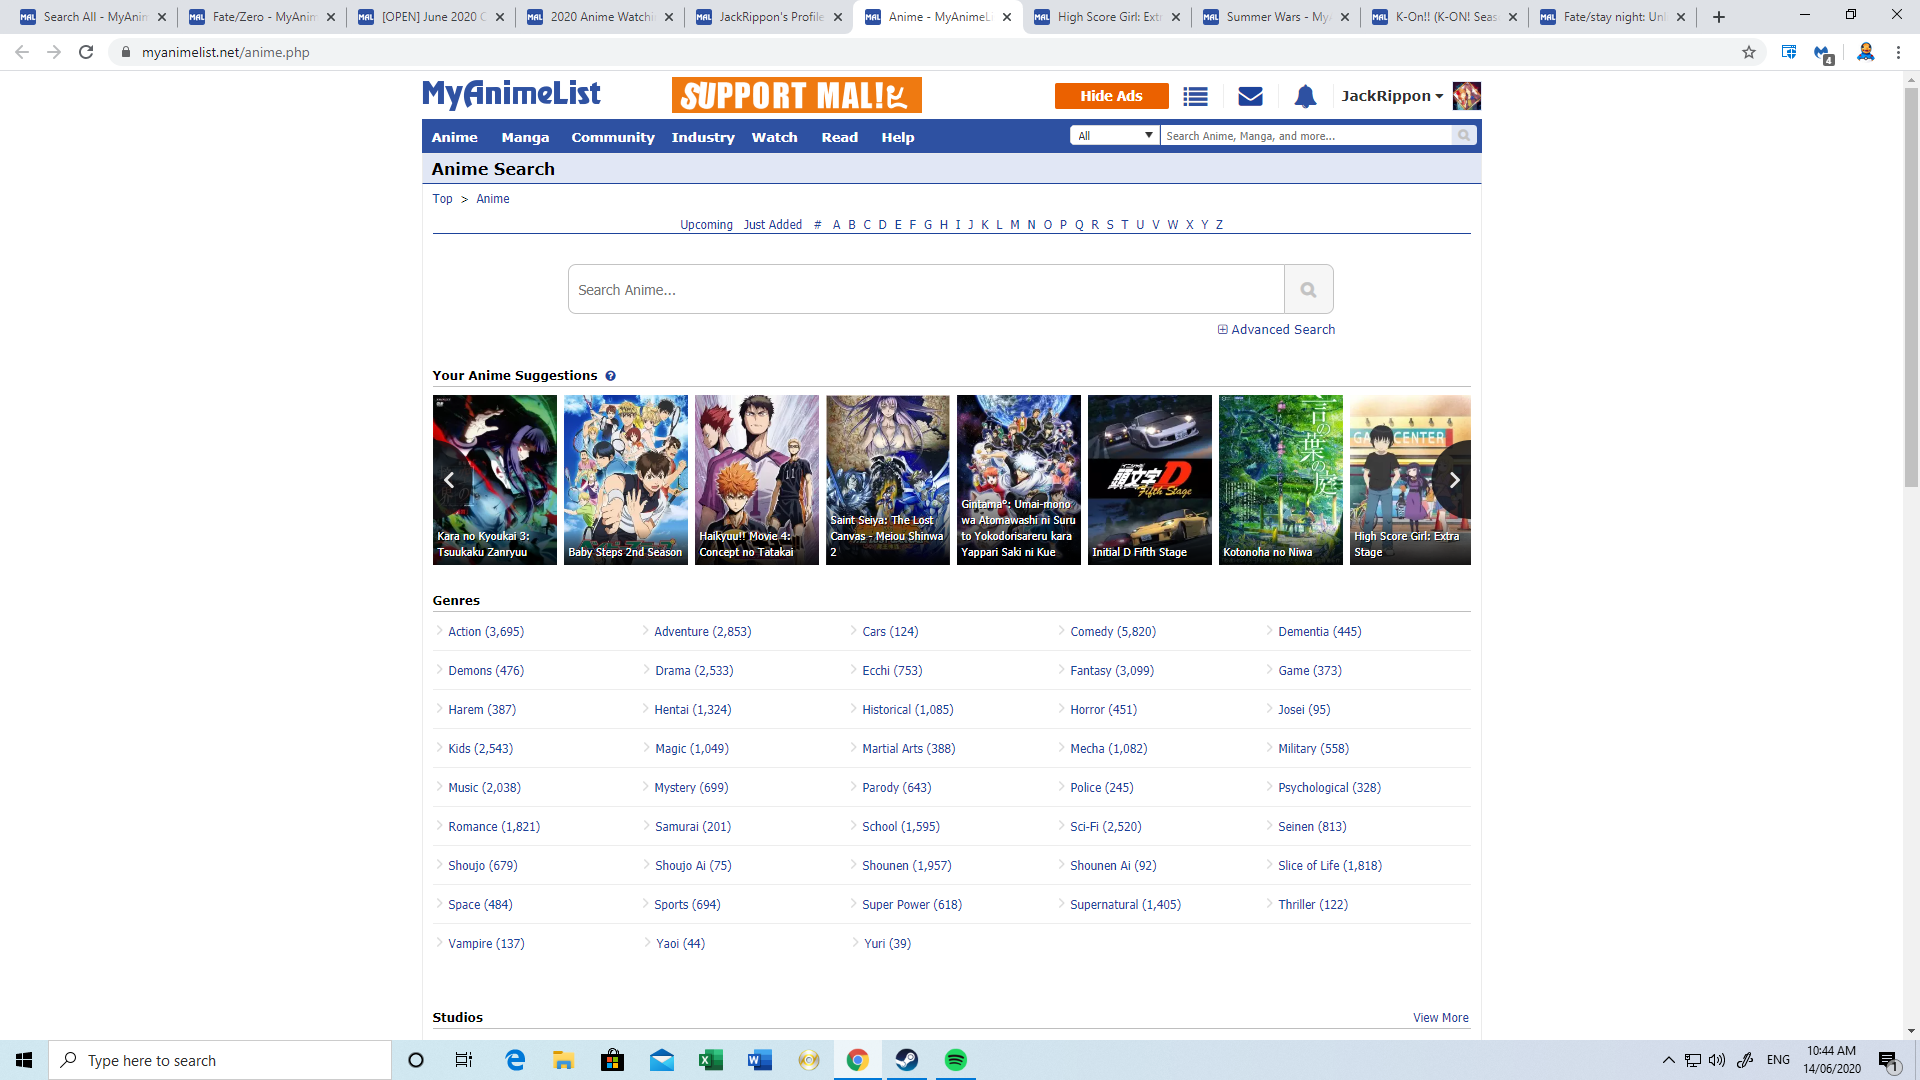The image size is (1920, 1080).
Task: Open the Kotonoha no Niwa suggestion thumbnail
Action: 1280,480
